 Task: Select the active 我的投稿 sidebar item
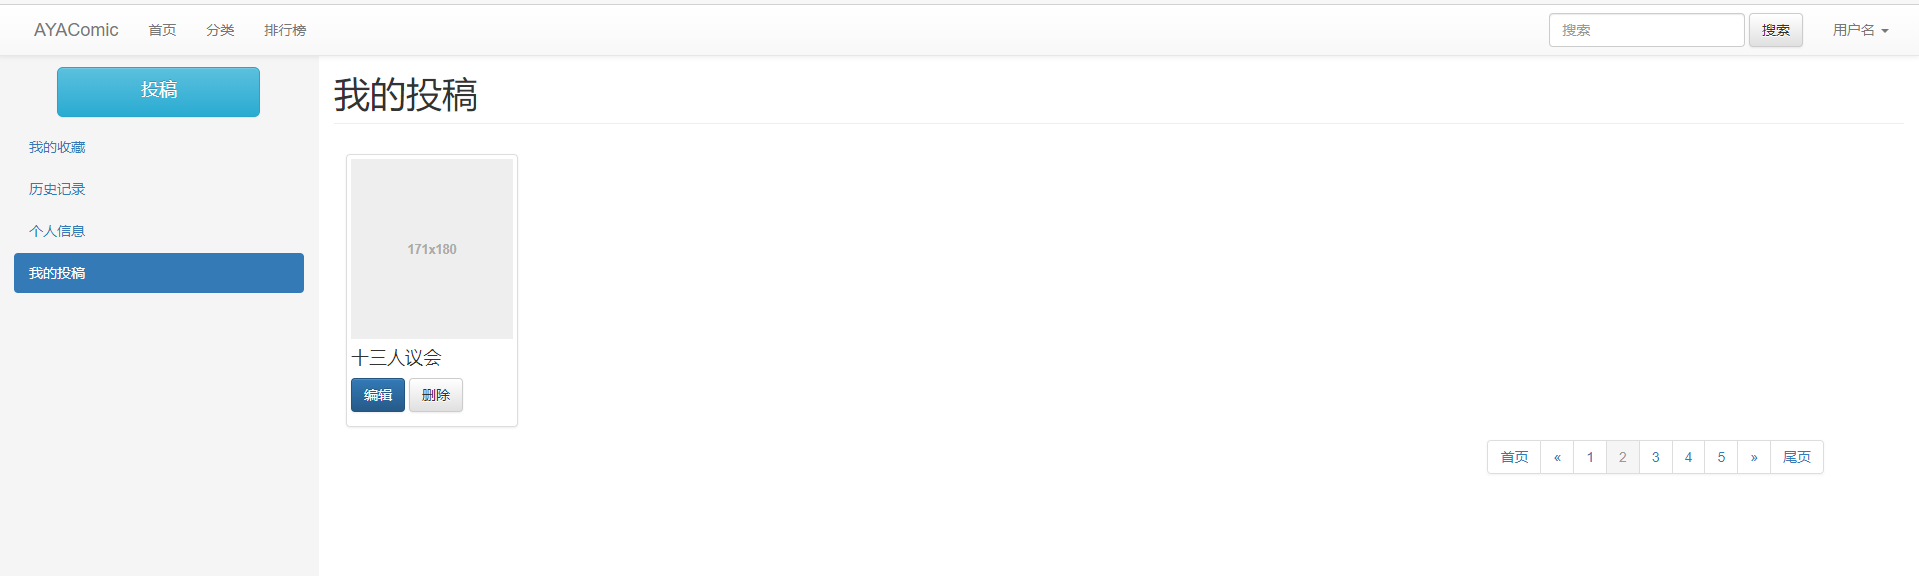pyautogui.click(x=158, y=273)
